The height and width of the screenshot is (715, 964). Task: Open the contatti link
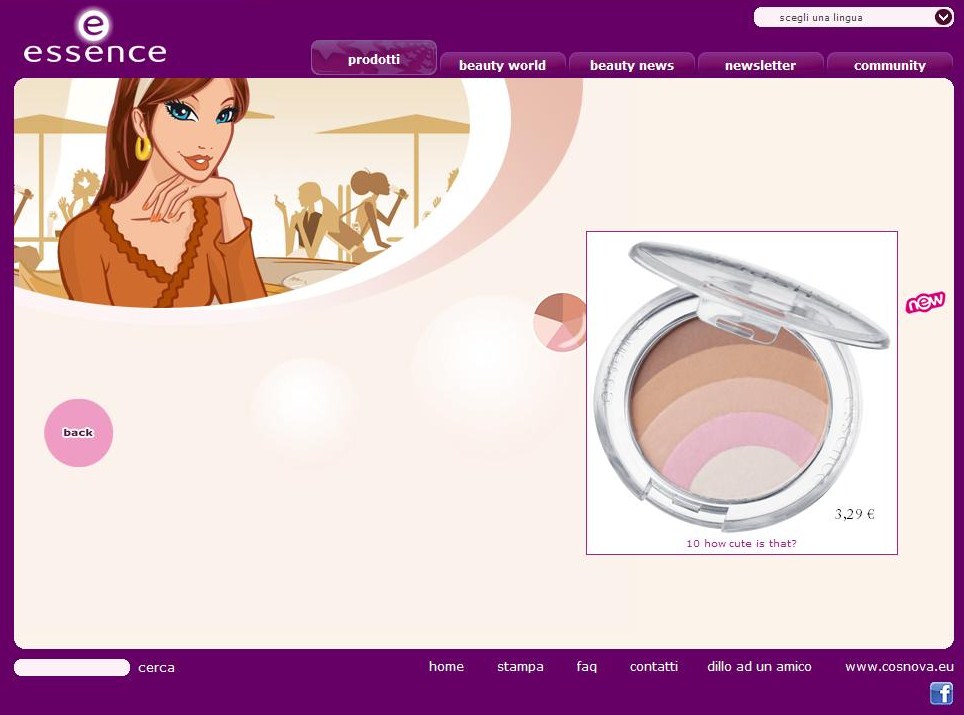pos(654,666)
